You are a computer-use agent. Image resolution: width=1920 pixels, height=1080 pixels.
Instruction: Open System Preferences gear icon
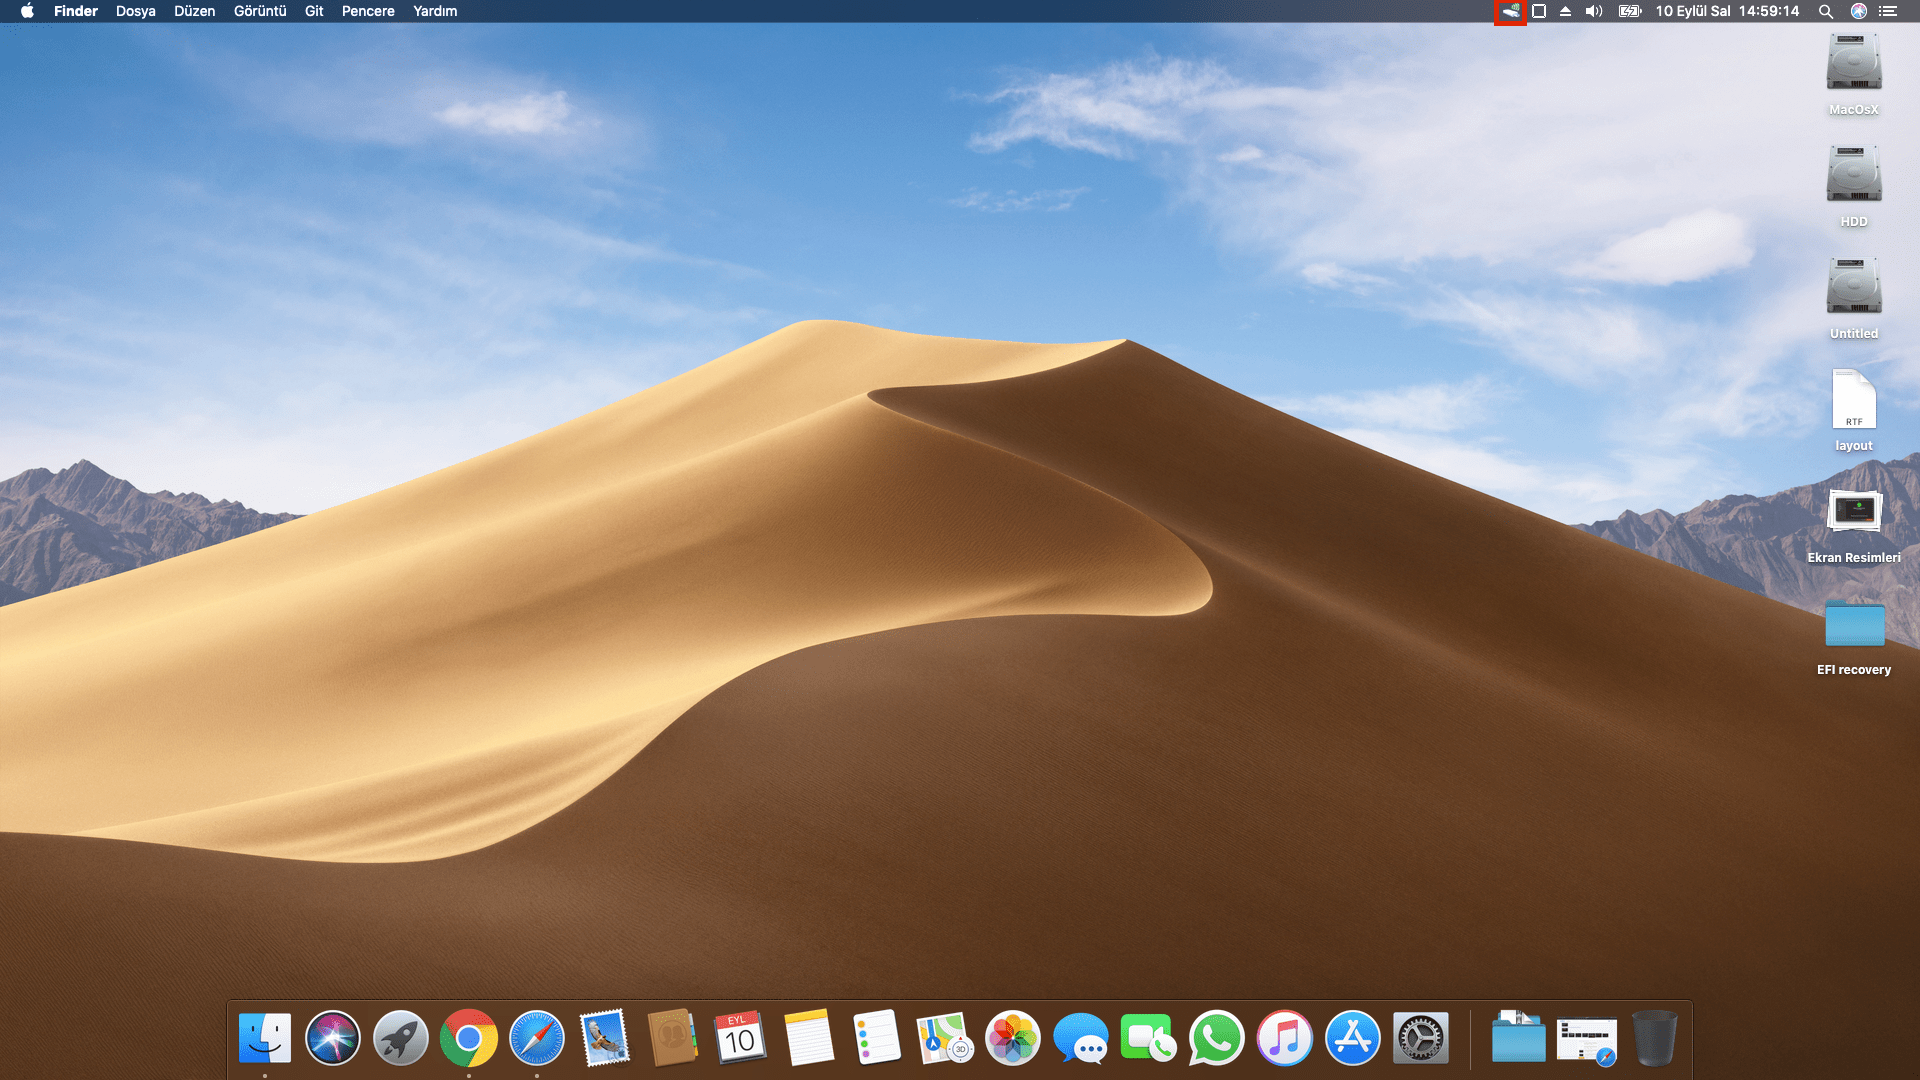coord(1420,1038)
